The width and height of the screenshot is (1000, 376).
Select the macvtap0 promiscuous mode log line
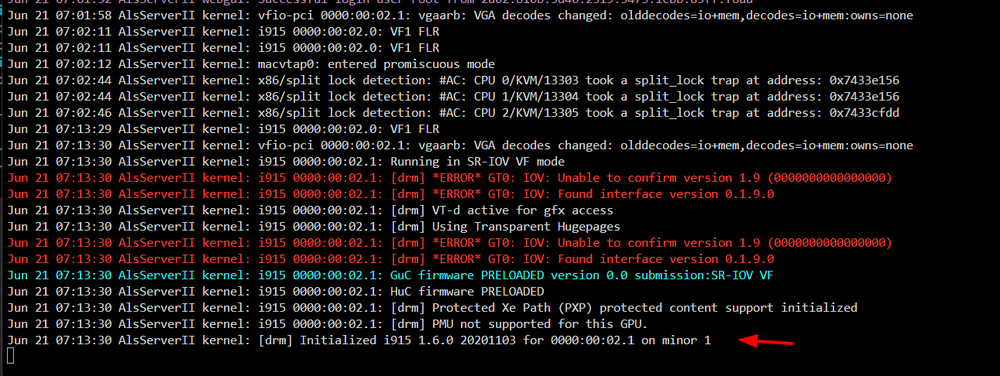click(251, 64)
